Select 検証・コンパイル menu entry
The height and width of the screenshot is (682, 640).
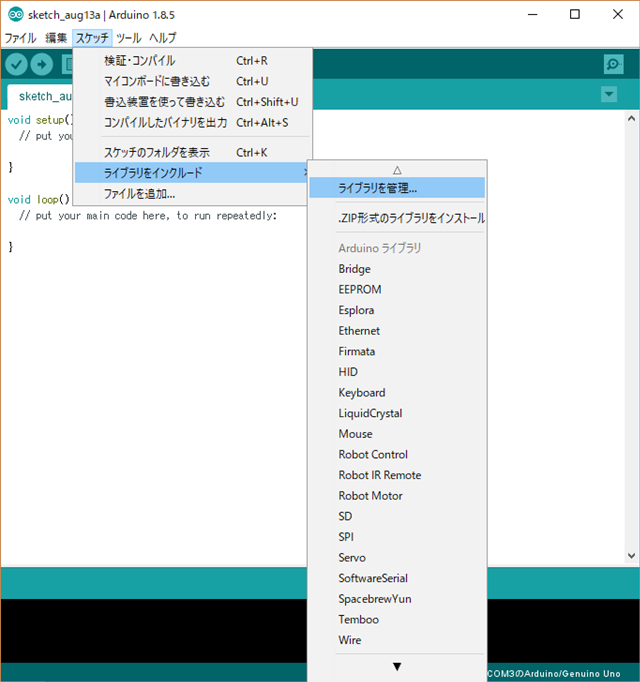tap(193, 60)
